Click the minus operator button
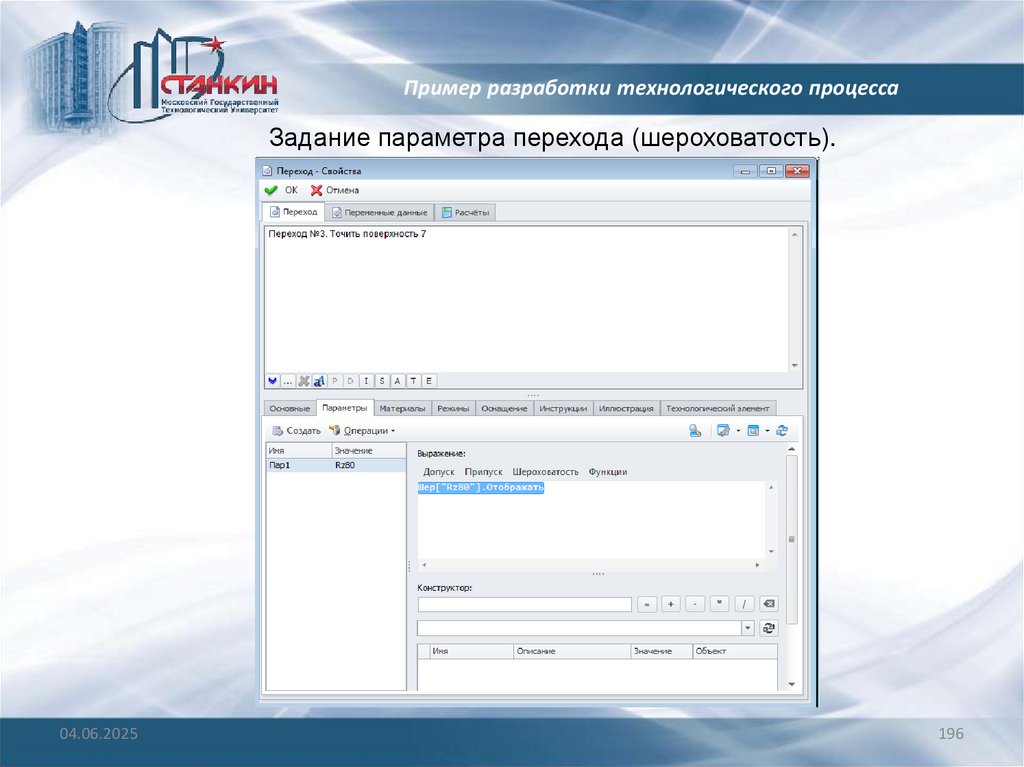 pos(695,604)
